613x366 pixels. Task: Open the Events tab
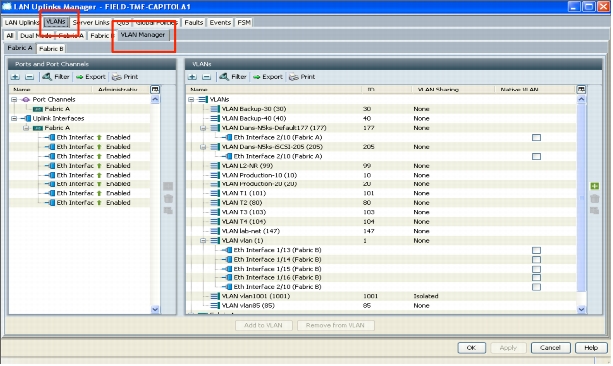click(x=220, y=23)
